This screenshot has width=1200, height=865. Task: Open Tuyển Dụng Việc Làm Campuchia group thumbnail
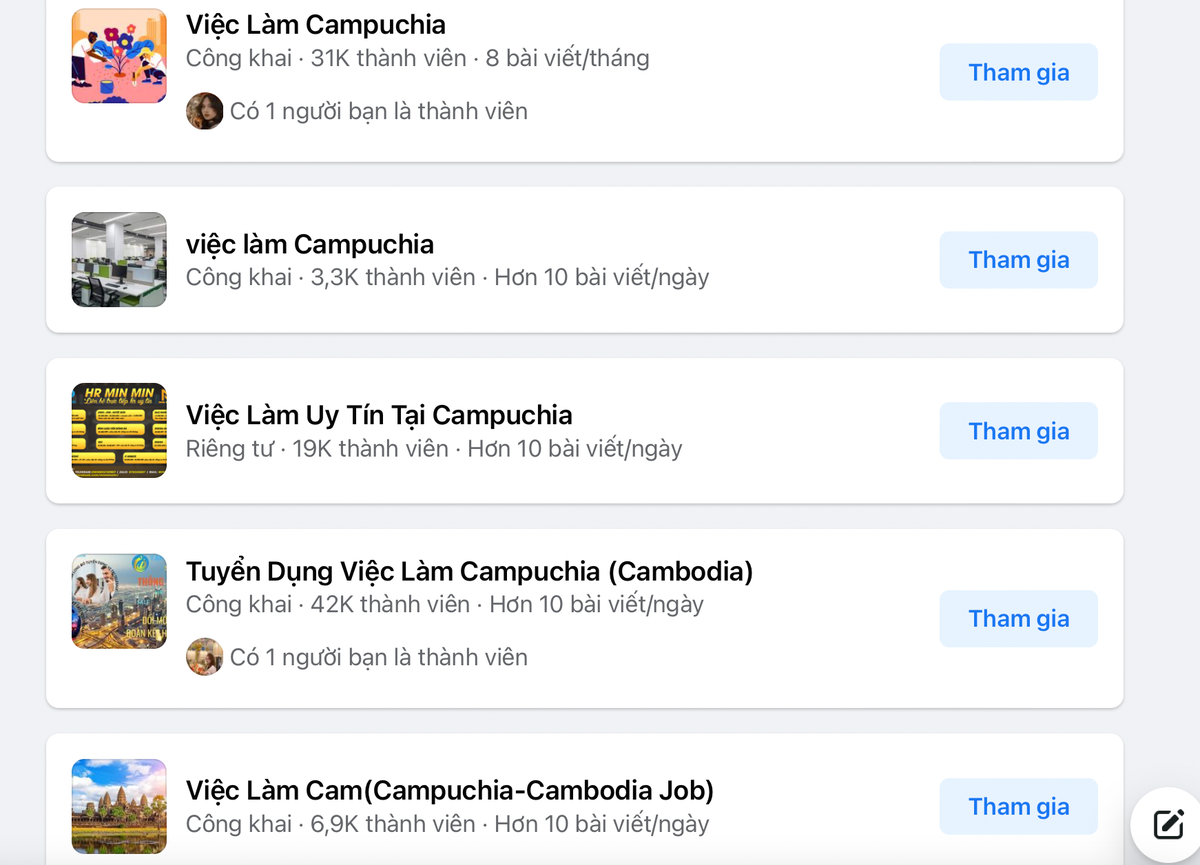(x=119, y=601)
